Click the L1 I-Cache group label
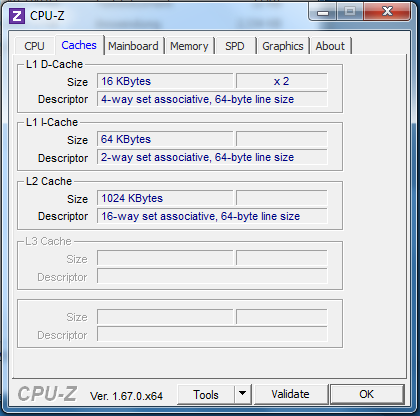The width and height of the screenshot is (420, 416). point(52,122)
